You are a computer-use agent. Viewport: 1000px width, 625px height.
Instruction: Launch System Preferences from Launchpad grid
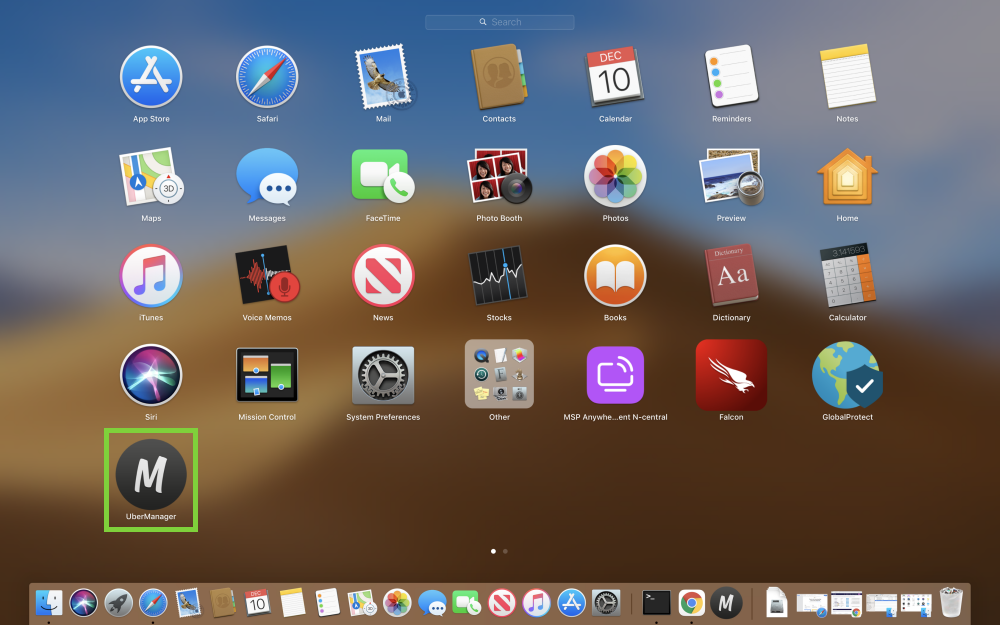383,375
